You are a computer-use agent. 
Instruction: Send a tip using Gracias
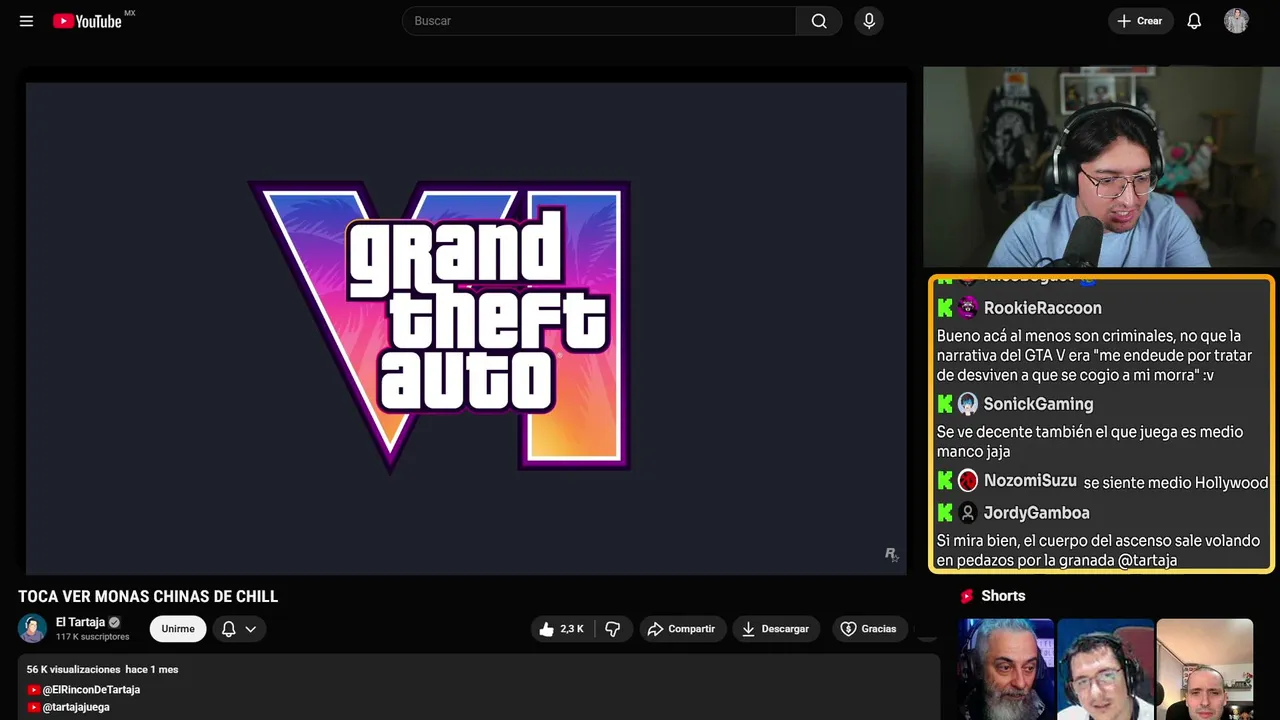pos(868,629)
